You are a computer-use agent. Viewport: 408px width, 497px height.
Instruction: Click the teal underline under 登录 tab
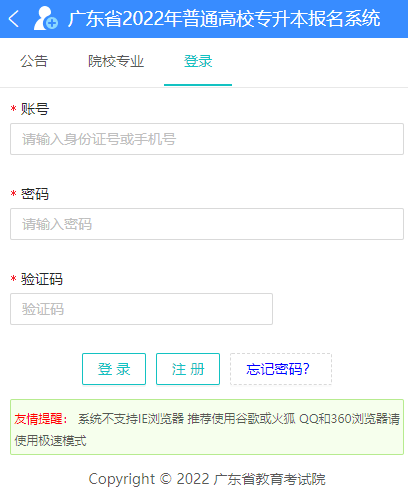pos(198,85)
